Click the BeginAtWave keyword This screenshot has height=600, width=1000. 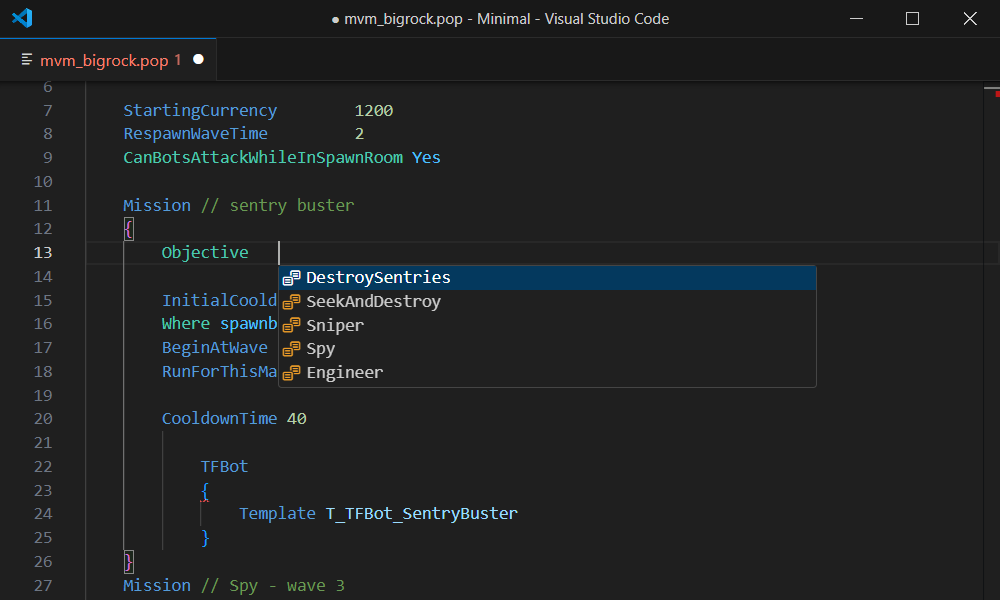214,348
